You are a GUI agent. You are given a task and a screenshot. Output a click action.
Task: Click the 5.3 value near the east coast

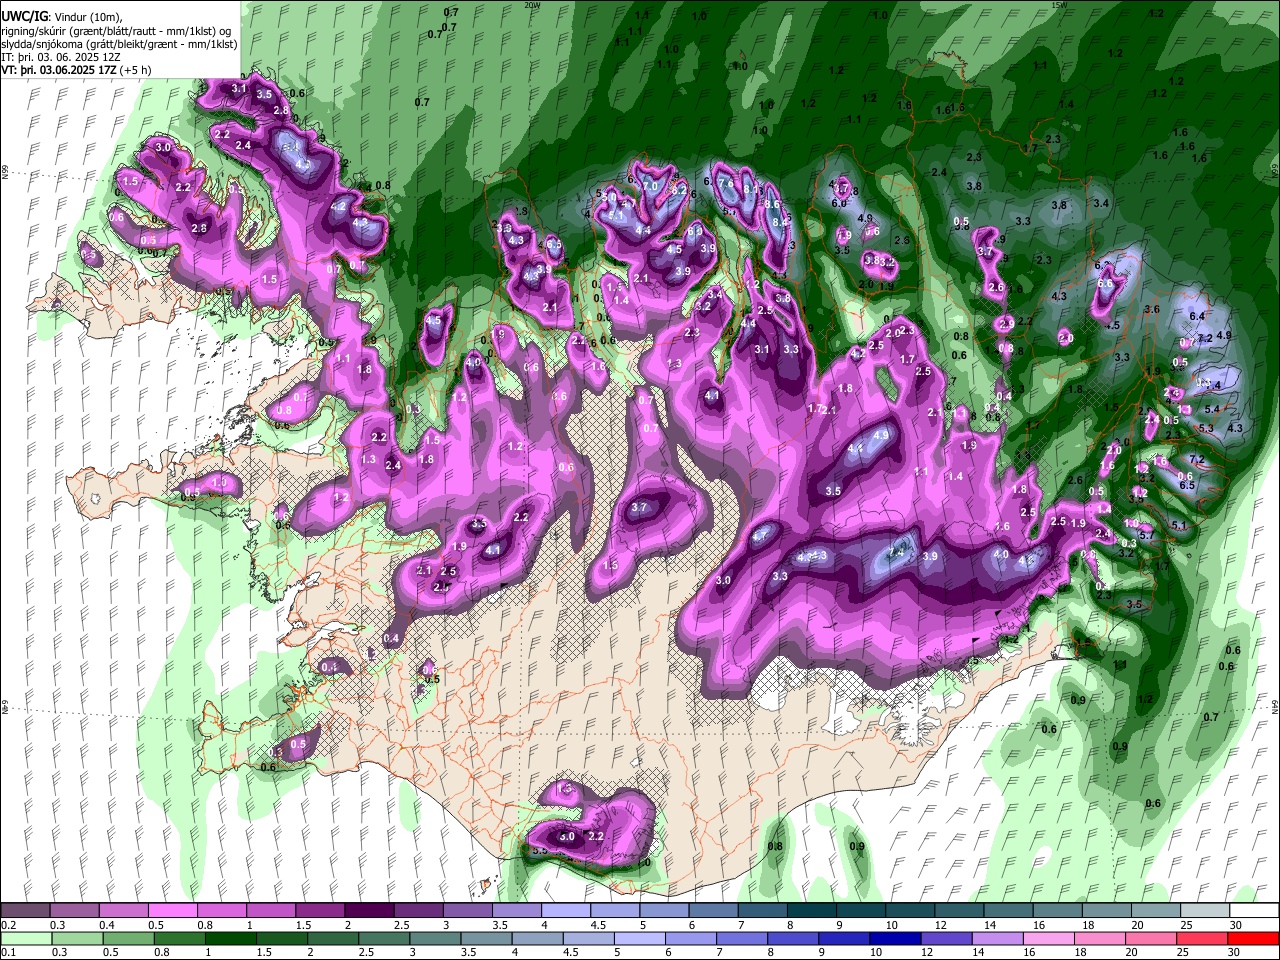click(1206, 429)
